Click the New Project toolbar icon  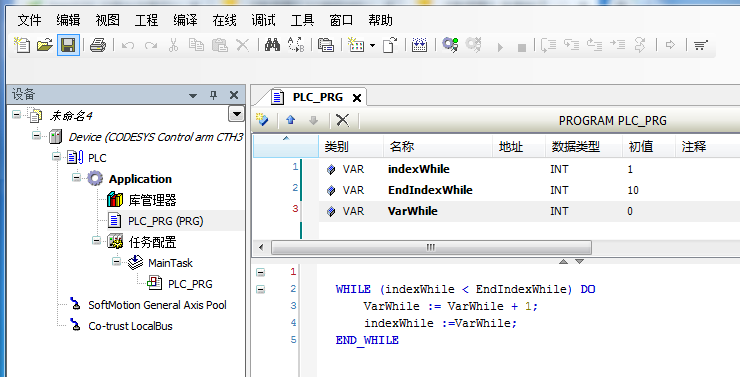[22, 45]
